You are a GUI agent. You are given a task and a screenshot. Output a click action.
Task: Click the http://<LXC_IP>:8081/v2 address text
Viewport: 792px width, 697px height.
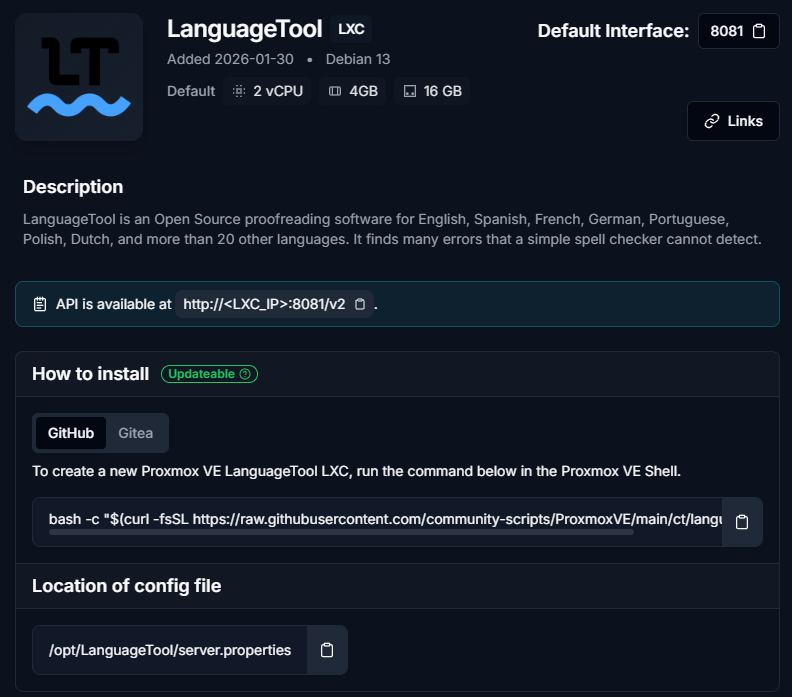(264, 304)
